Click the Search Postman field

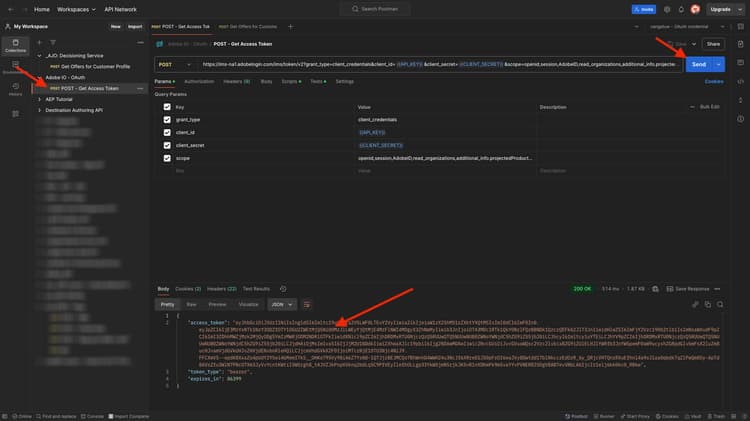(x=375, y=9)
